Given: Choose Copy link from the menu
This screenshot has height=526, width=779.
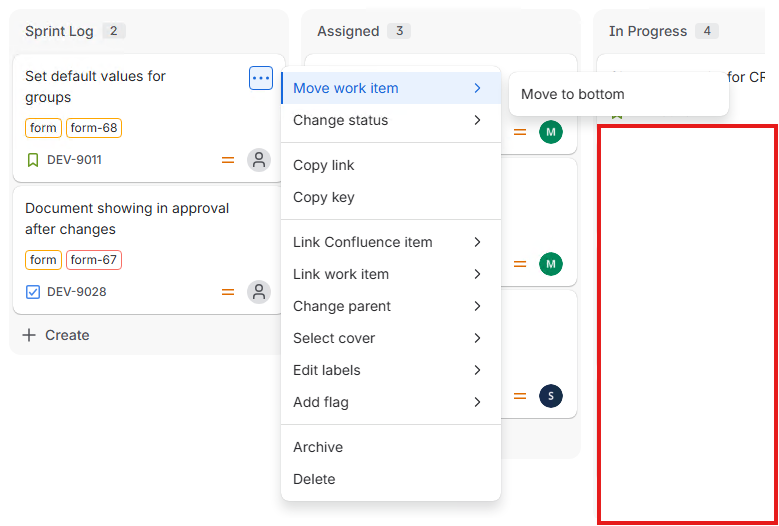Looking at the screenshot, I should [391, 165].
